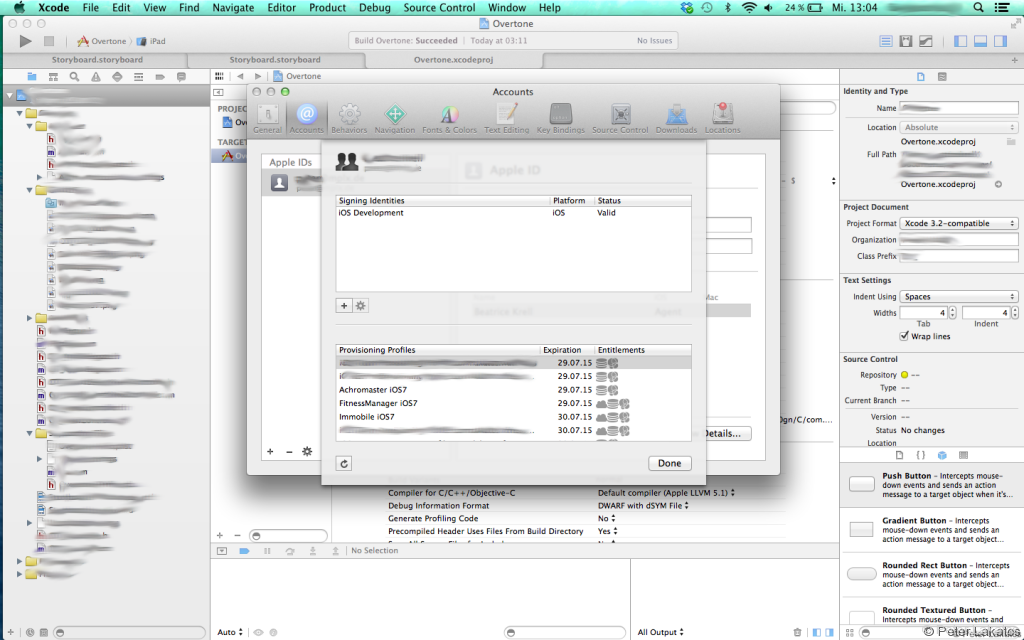The width and height of the screenshot is (1024, 640).
Task: Show the issue navigator warning icon
Action: (x=96, y=77)
